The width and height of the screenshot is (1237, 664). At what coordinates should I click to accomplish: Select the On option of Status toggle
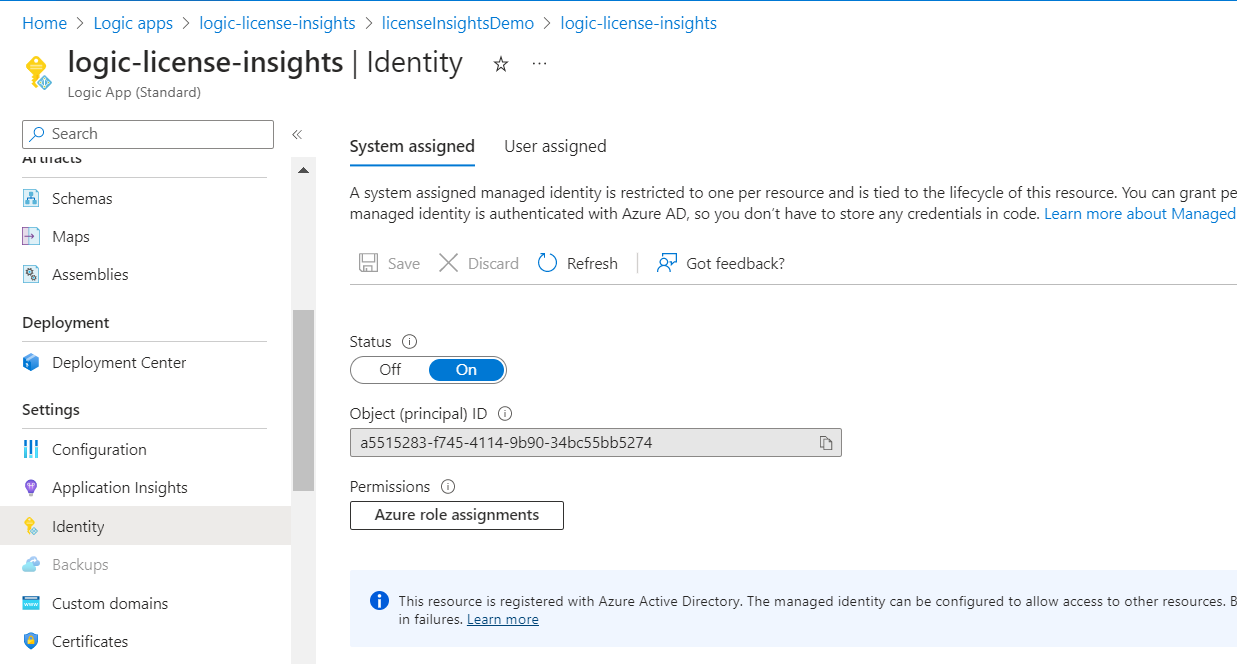click(466, 370)
